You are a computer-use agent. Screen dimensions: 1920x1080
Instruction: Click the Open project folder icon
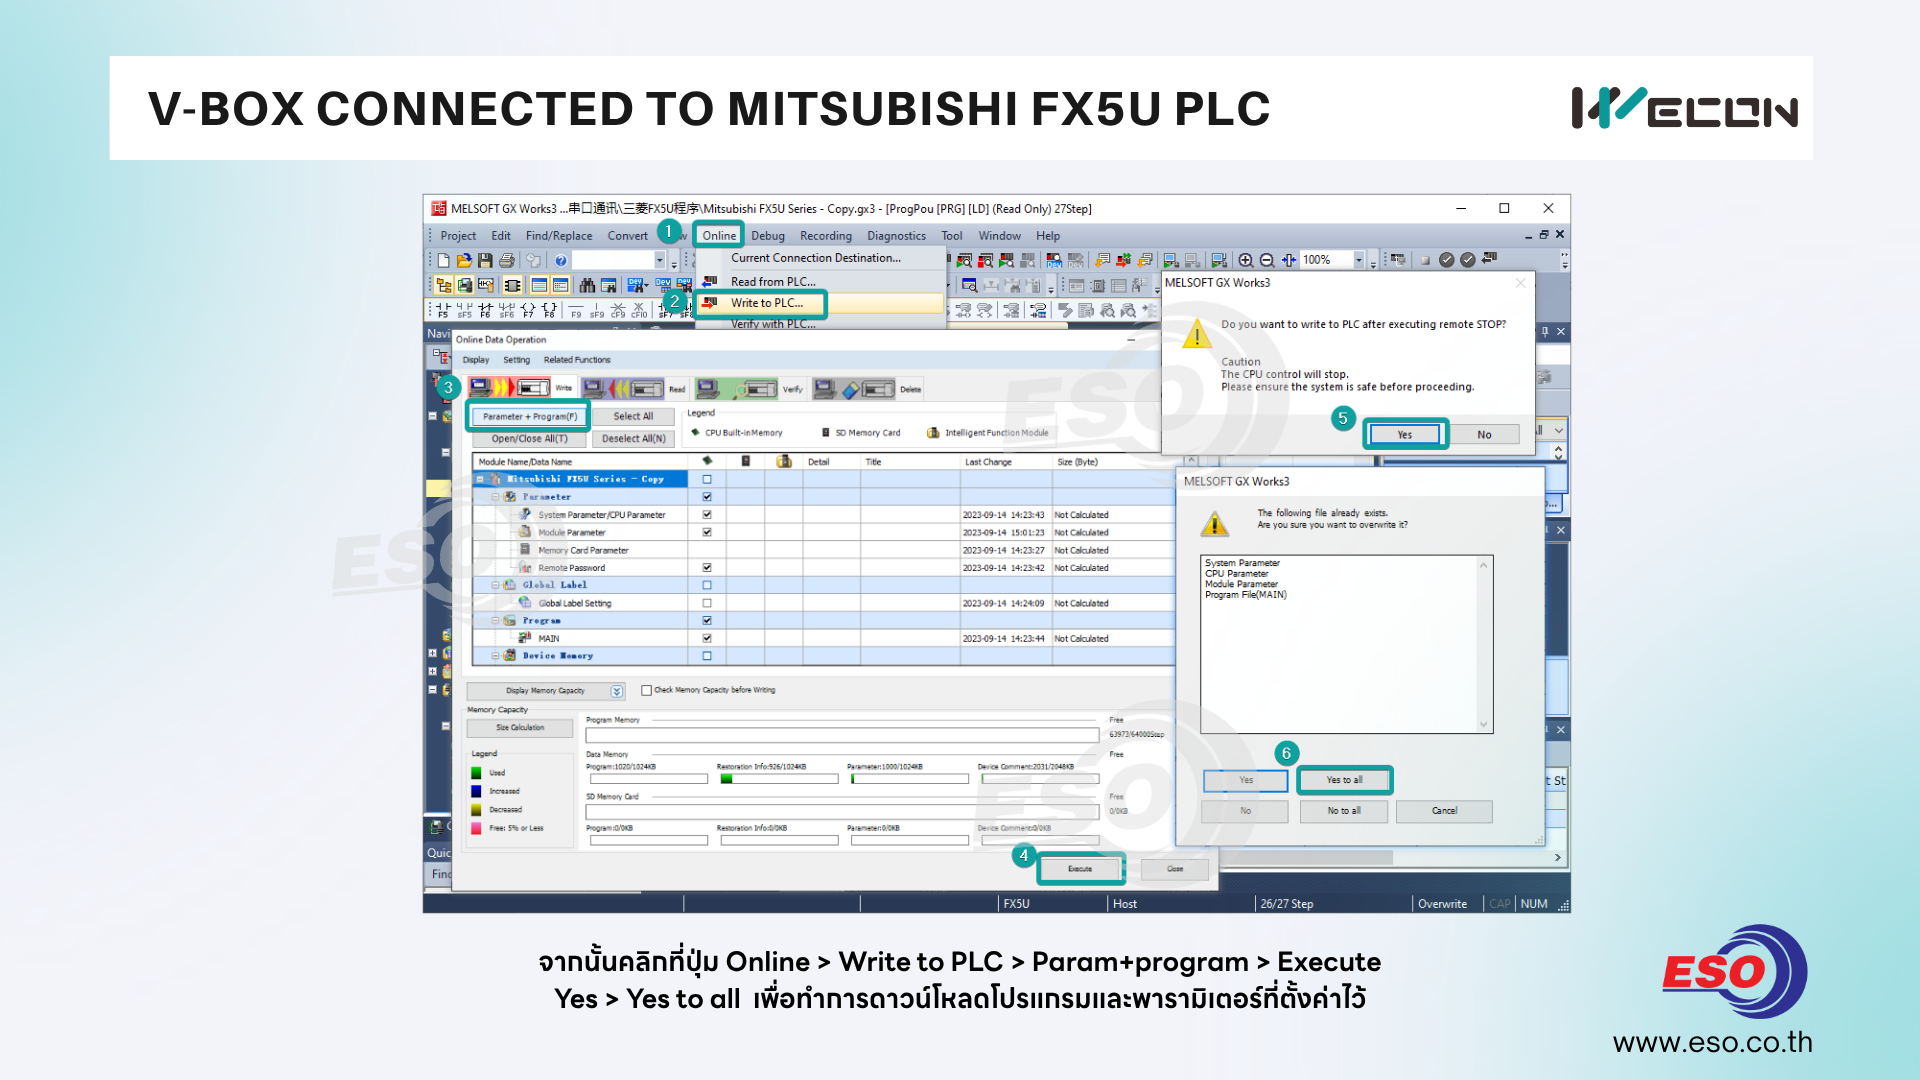[x=464, y=260]
